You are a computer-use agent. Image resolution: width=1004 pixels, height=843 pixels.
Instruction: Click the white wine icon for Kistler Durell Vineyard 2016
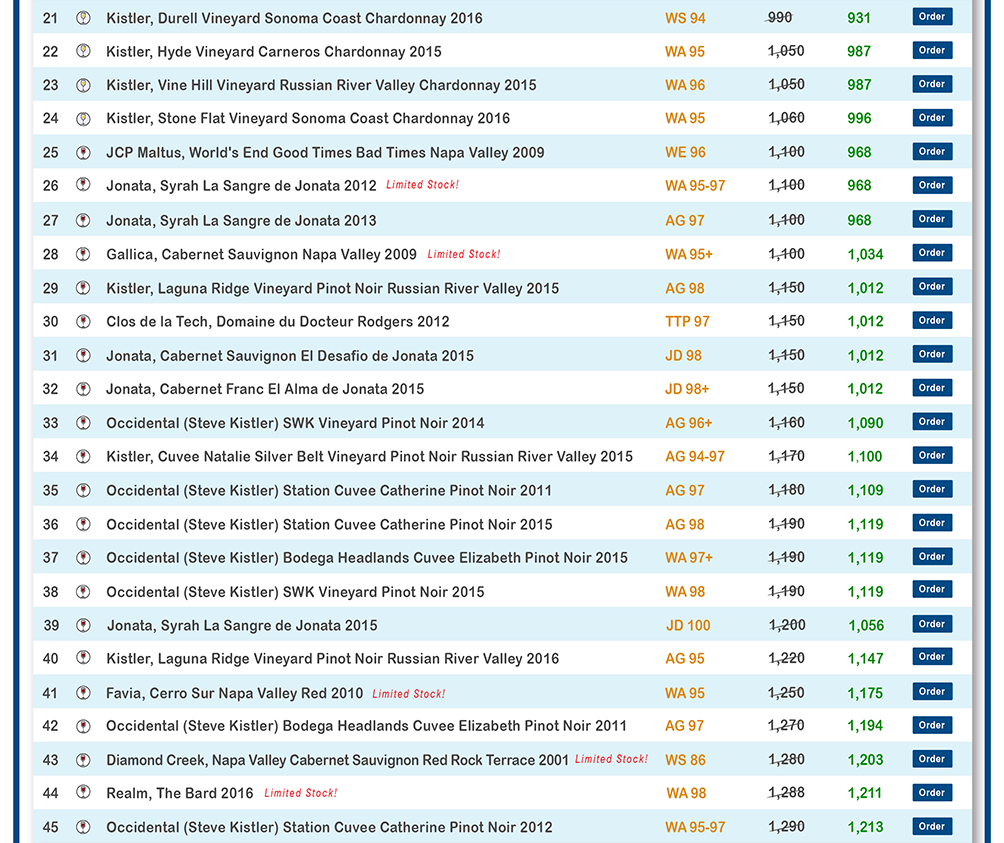pos(83,18)
